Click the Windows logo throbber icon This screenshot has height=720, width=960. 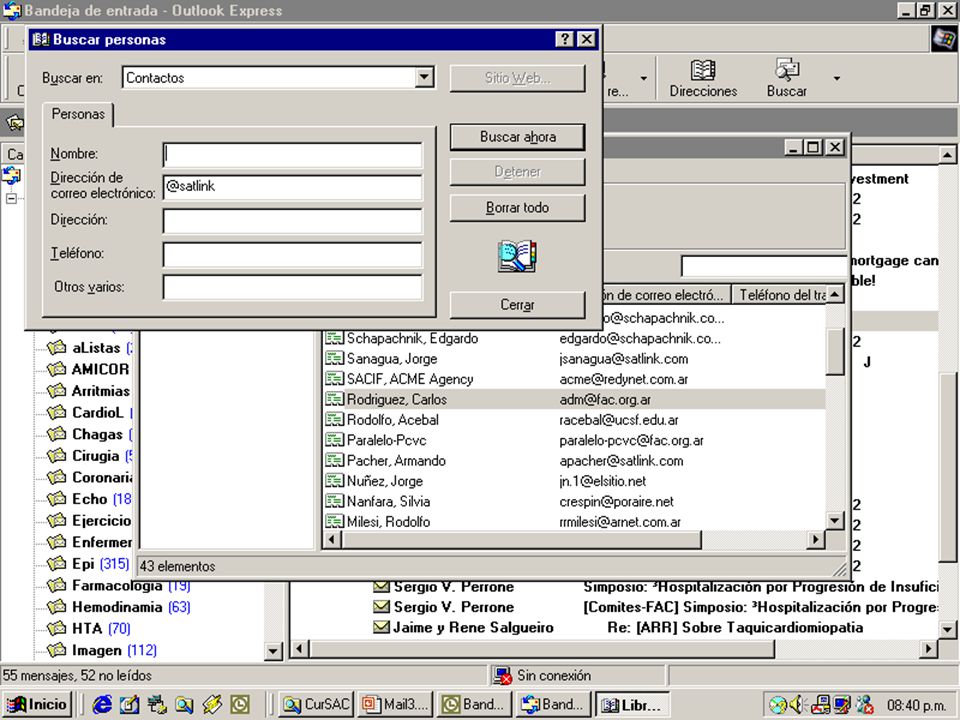(943, 39)
